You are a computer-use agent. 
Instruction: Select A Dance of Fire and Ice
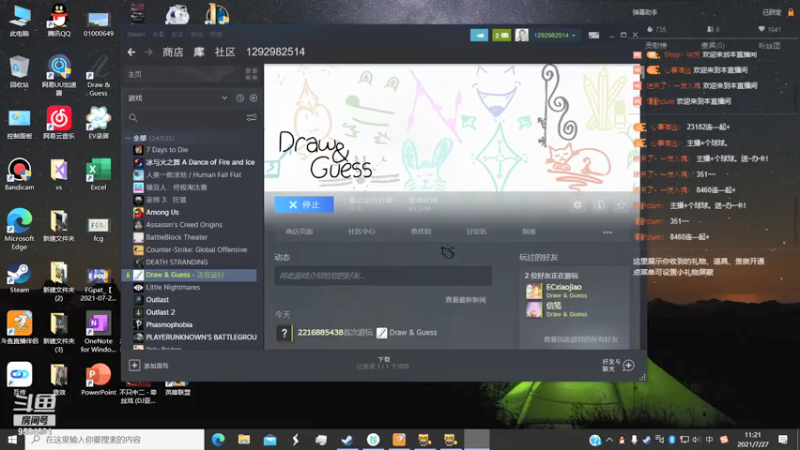click(200, 162)
